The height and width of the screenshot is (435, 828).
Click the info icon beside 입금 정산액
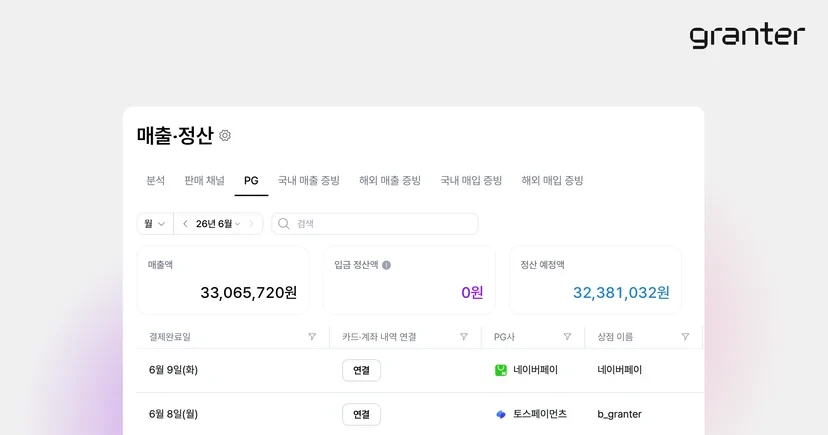click(x=387, y=265)
